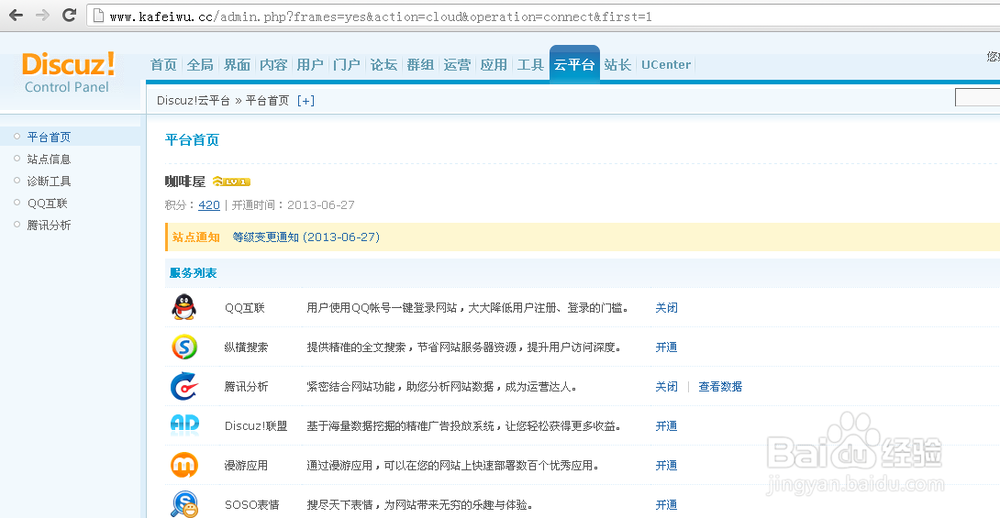Open the 内容 top menu

(274, 64)
